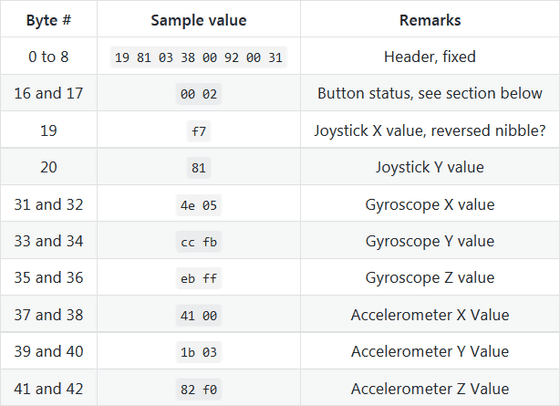Click the 00 02 button status code

199,94
